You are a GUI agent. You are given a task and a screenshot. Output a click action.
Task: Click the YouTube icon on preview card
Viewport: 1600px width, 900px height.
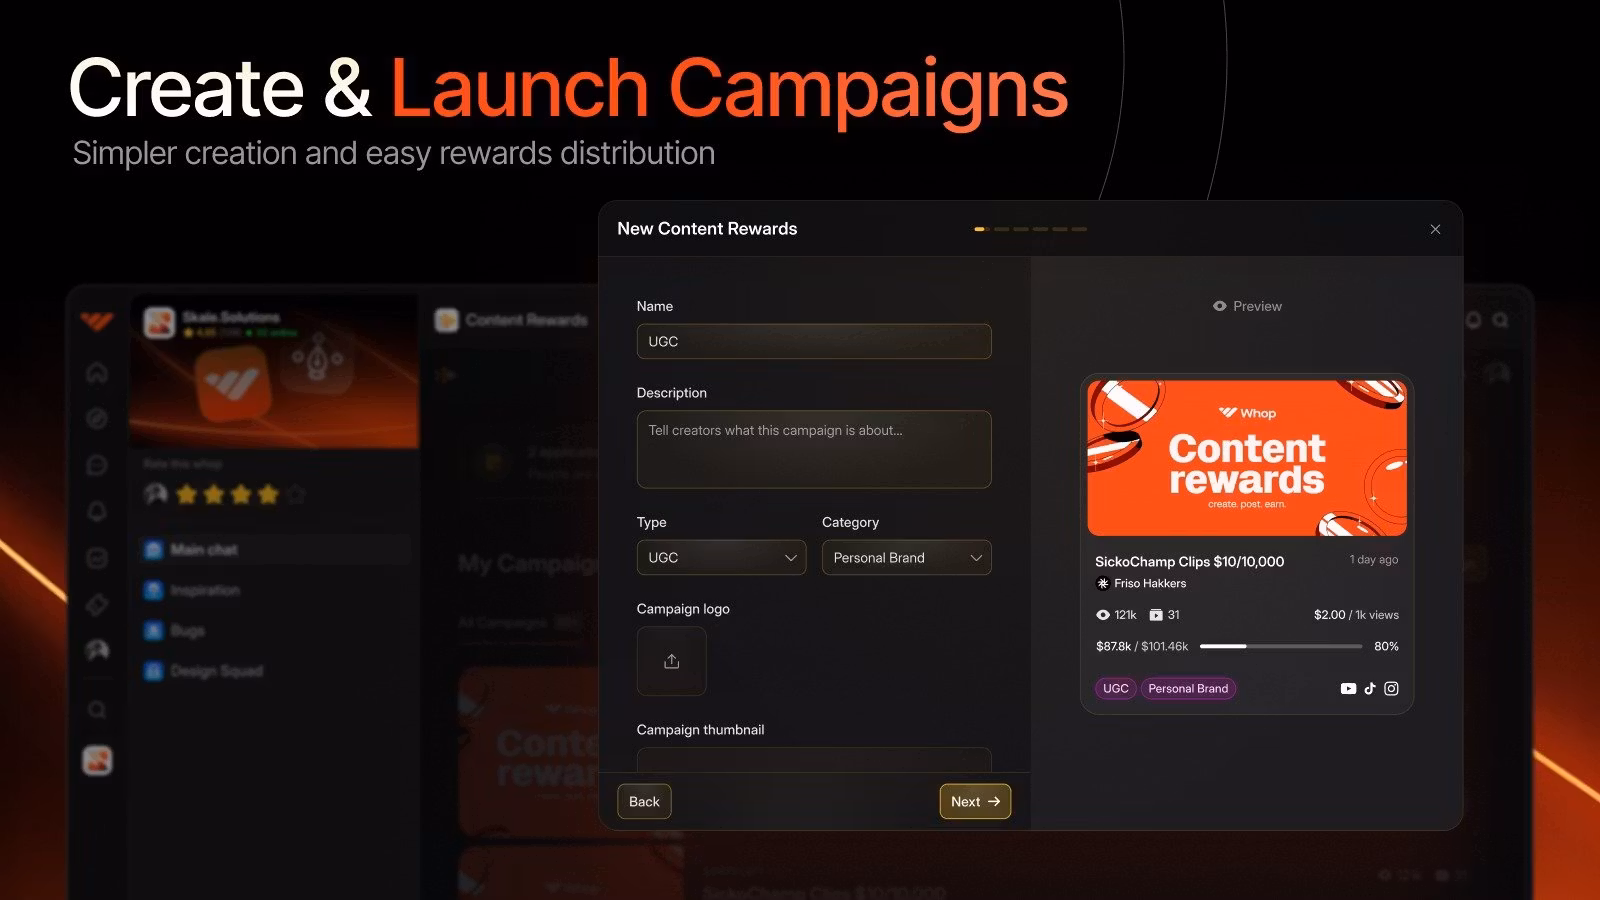click(x=1348, y=688)
